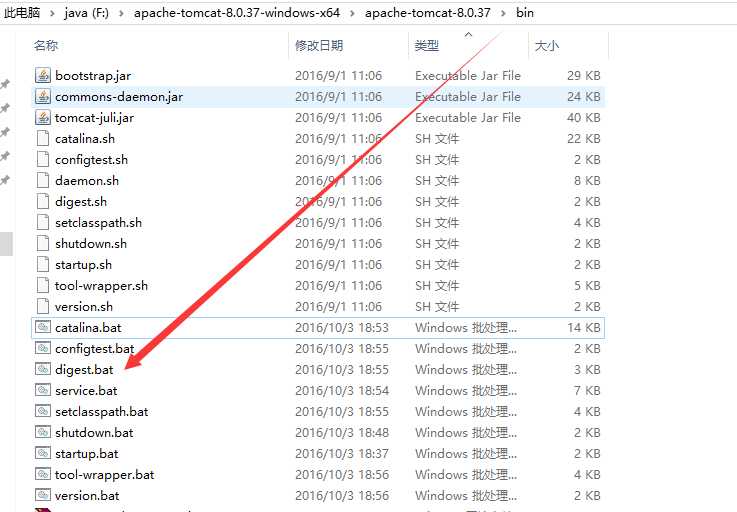Select the configtest.sh file icon

click(x=43, y=159)
